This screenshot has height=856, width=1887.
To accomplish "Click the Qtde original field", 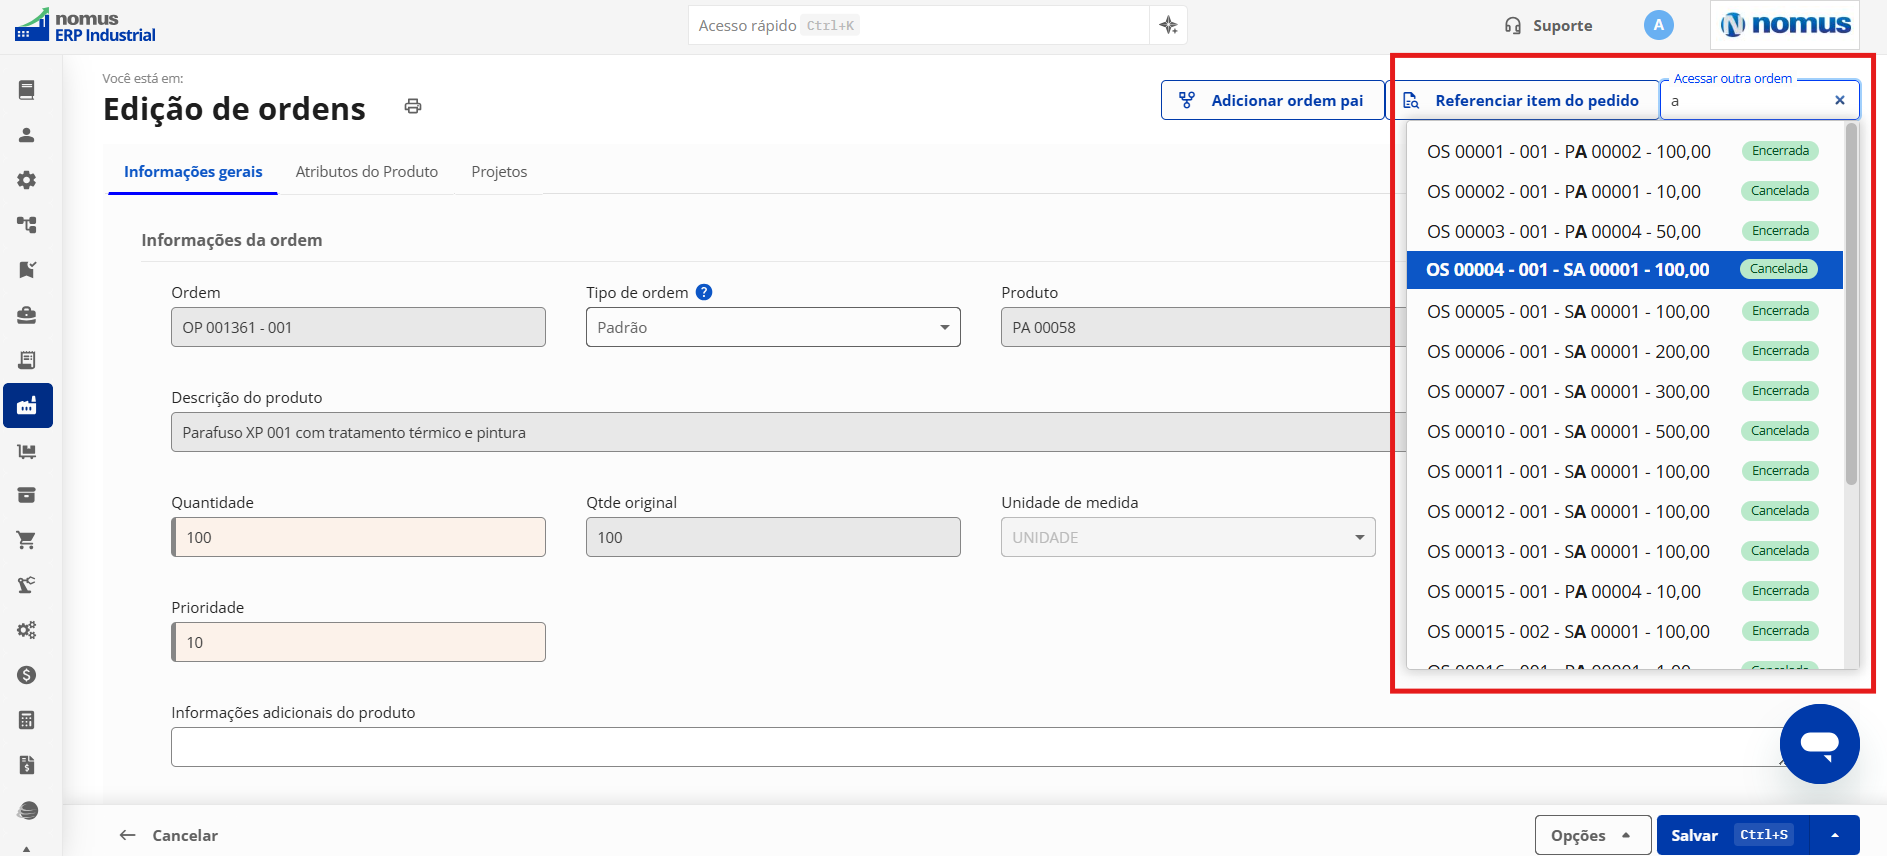I will [773, 537].
